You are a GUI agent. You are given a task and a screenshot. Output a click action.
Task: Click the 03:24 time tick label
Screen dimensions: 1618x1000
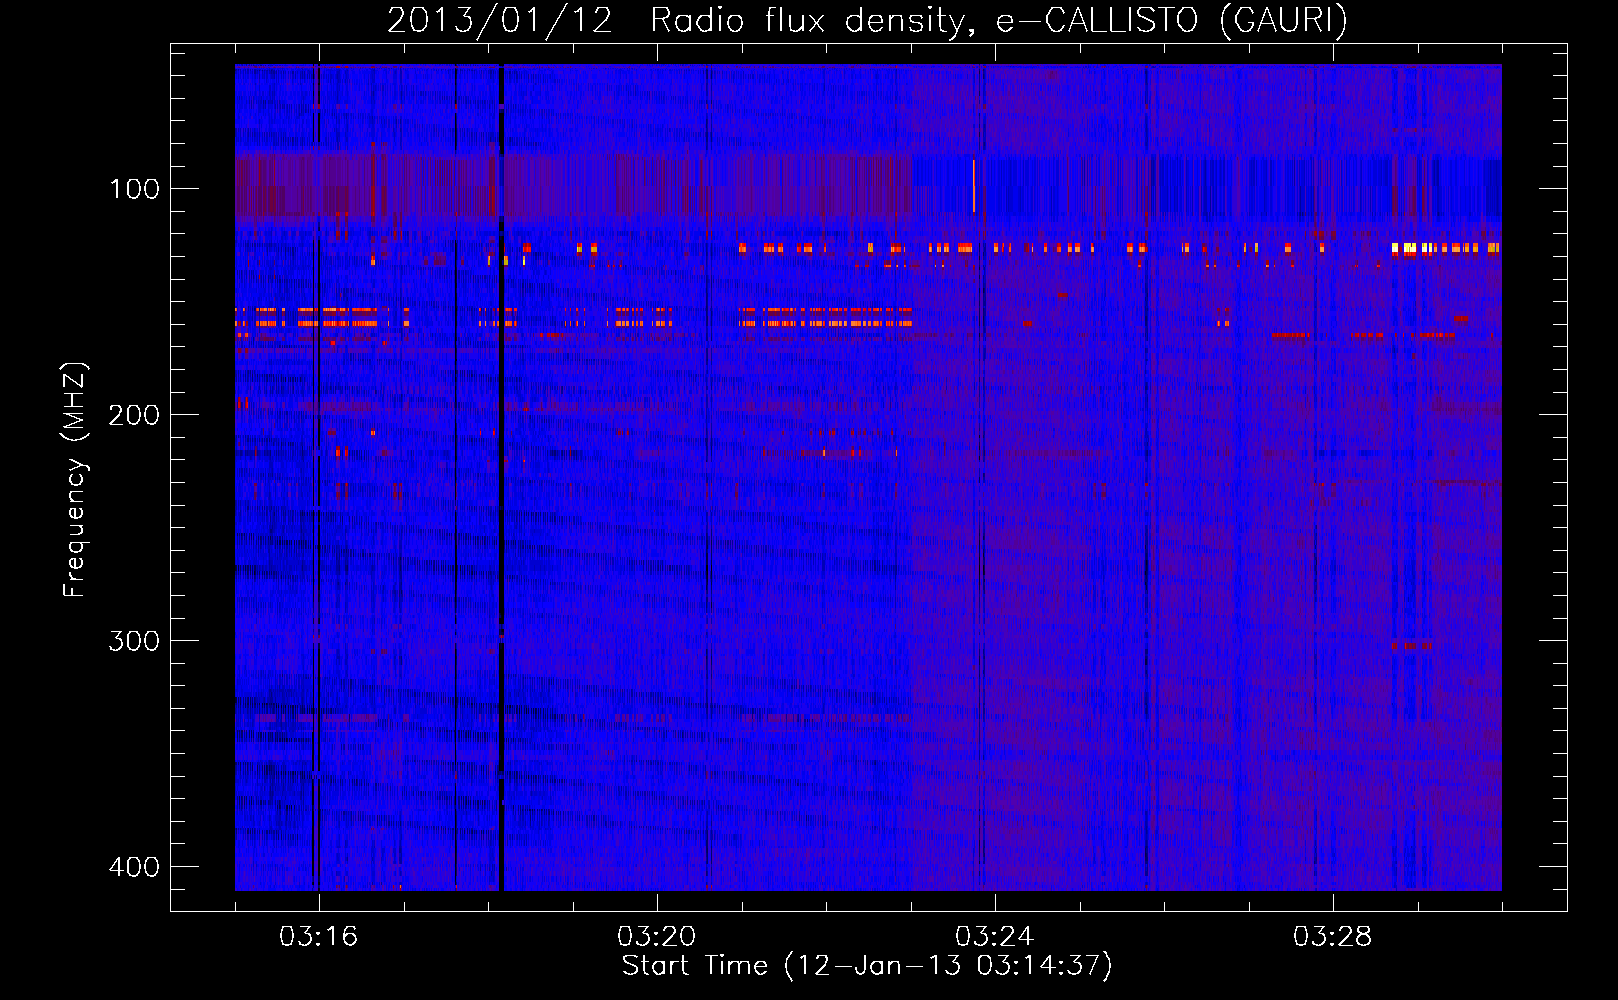pyautogui.click(x=994, y=937)
